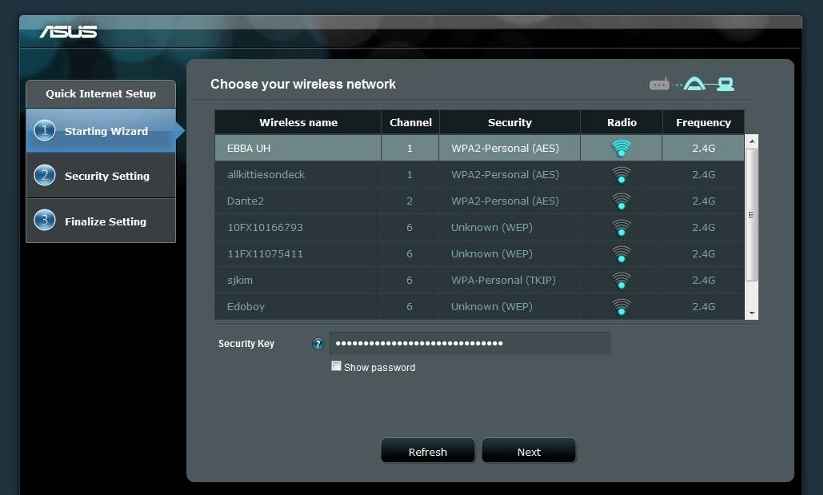Select the Edoboy wireless network

[479, 307]
